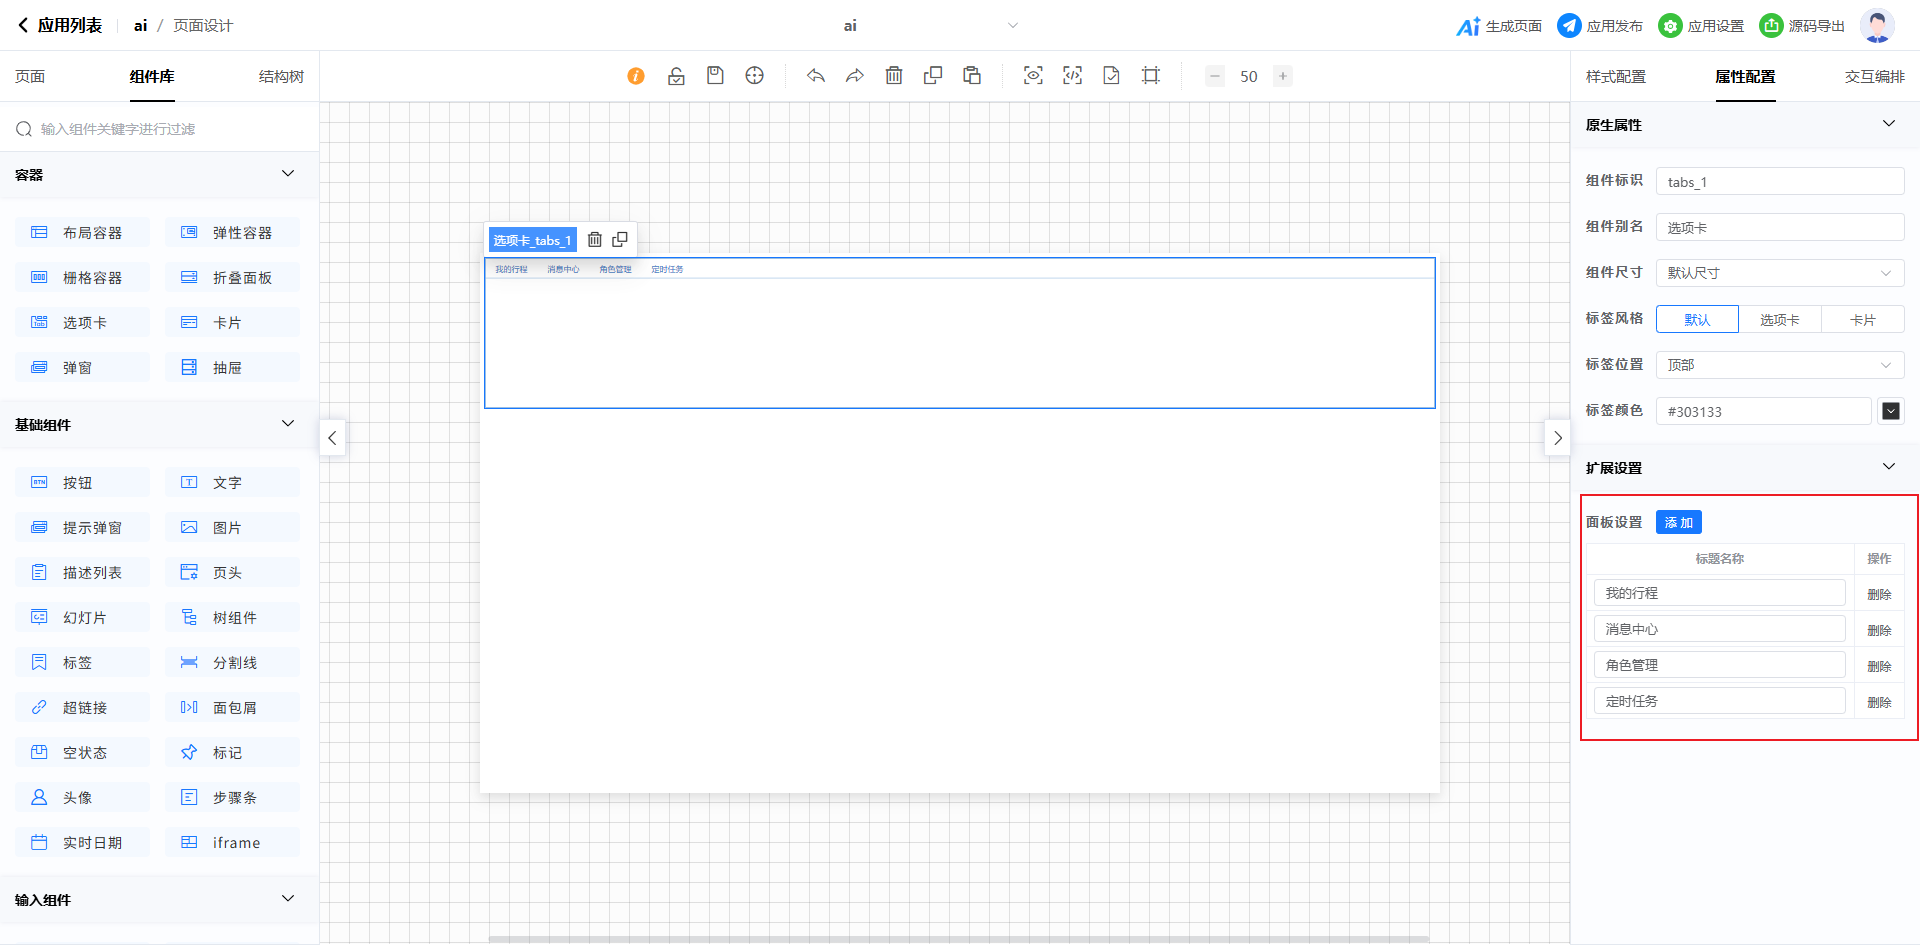Click the trash delete icon in toolbar
Screen dimensions: 1920x945
(894, 76)
